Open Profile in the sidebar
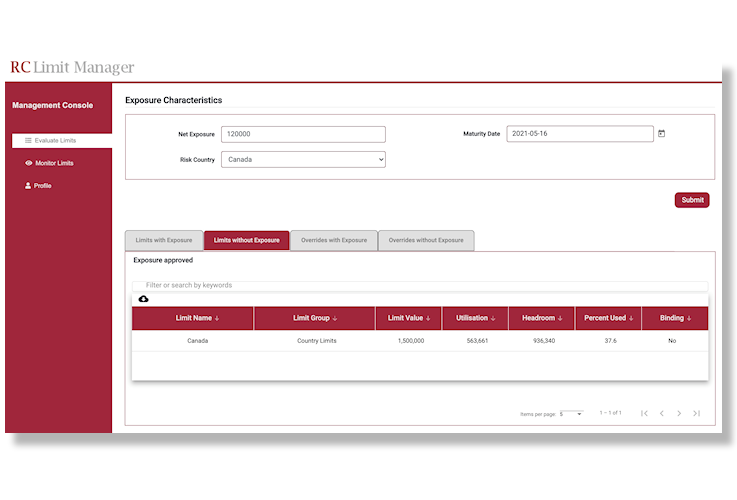The width and height of the screenshot is (737, 500). (x=42, y=186)
